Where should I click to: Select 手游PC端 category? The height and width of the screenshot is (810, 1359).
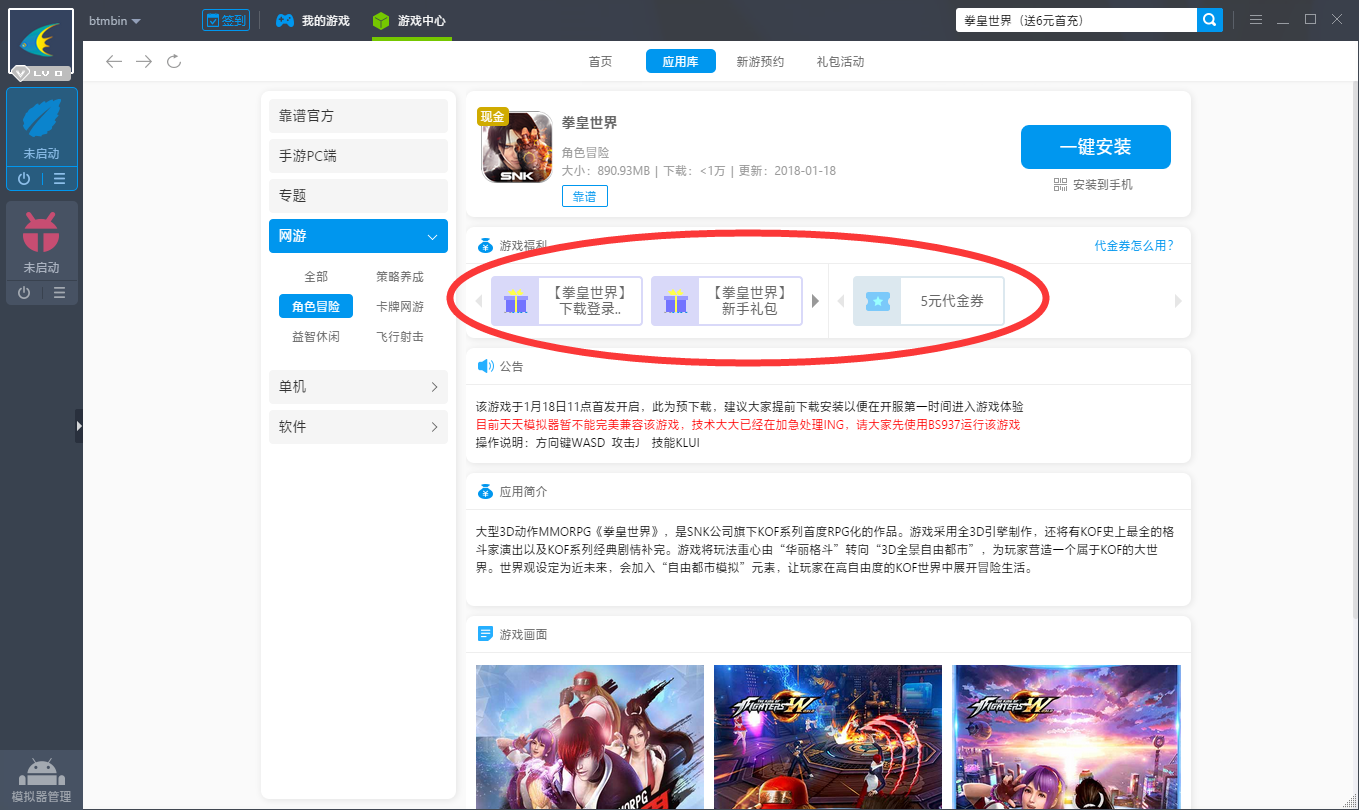click(358, 156)
